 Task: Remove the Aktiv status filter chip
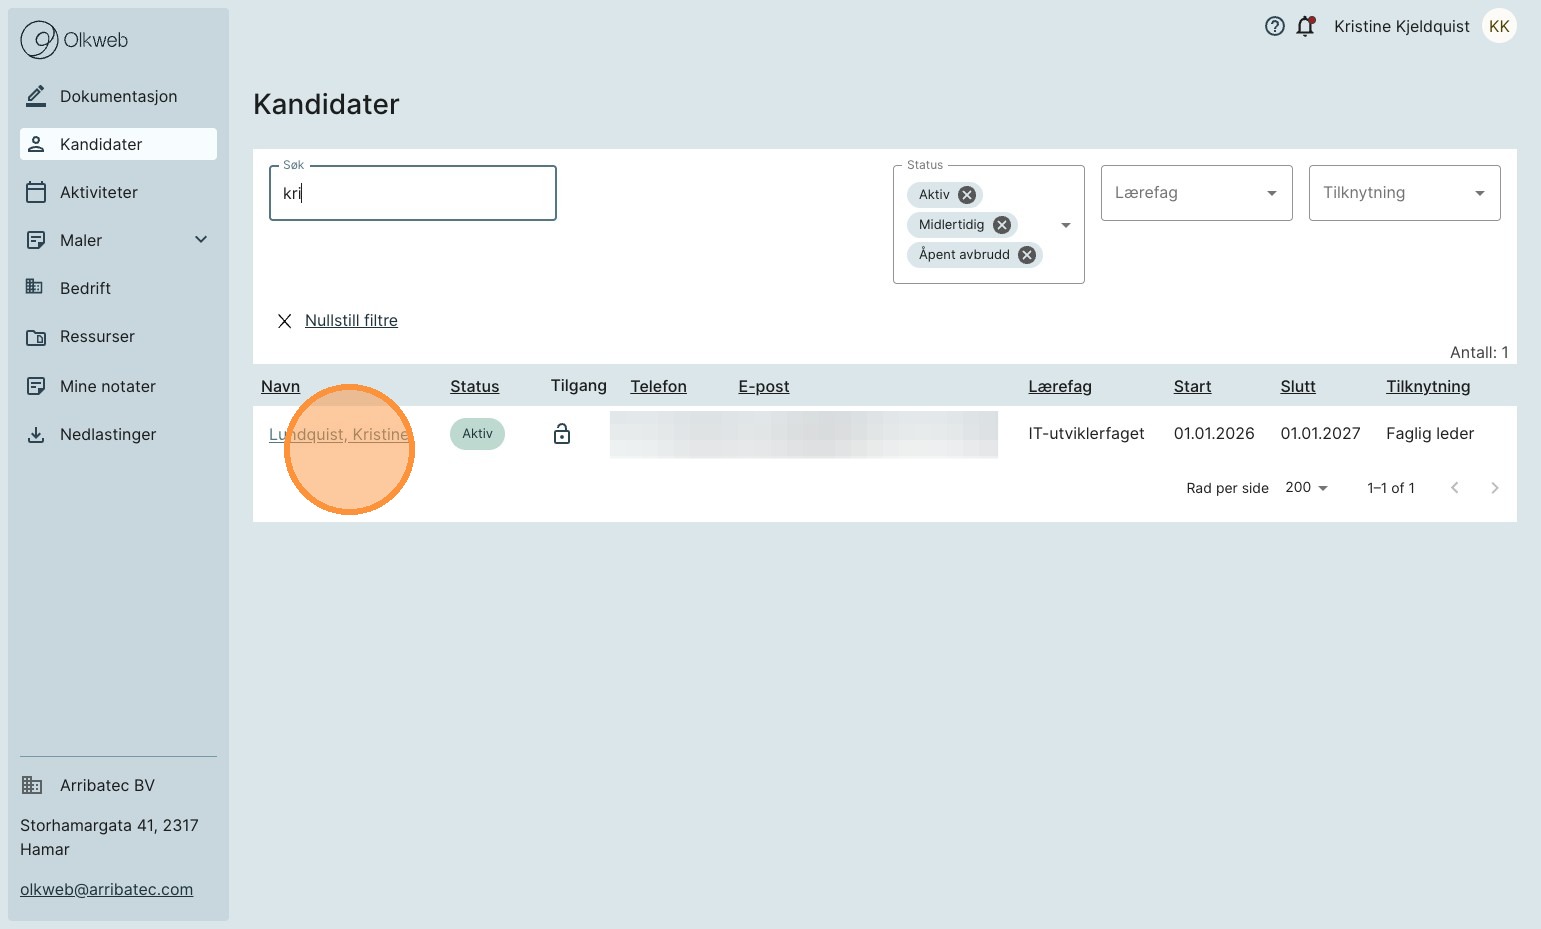[x=967, y=195]
